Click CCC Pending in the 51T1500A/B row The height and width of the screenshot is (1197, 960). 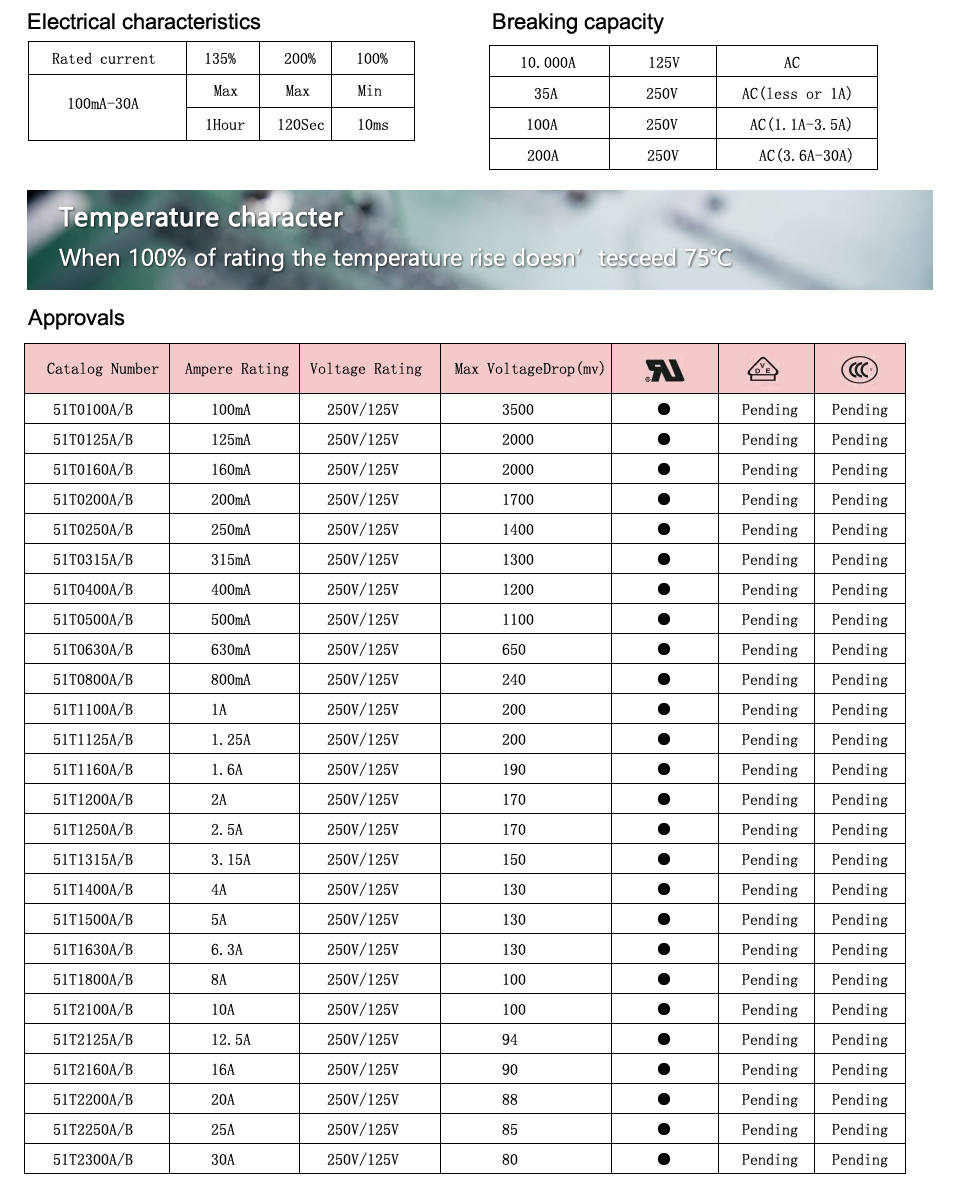coord(859,920)
